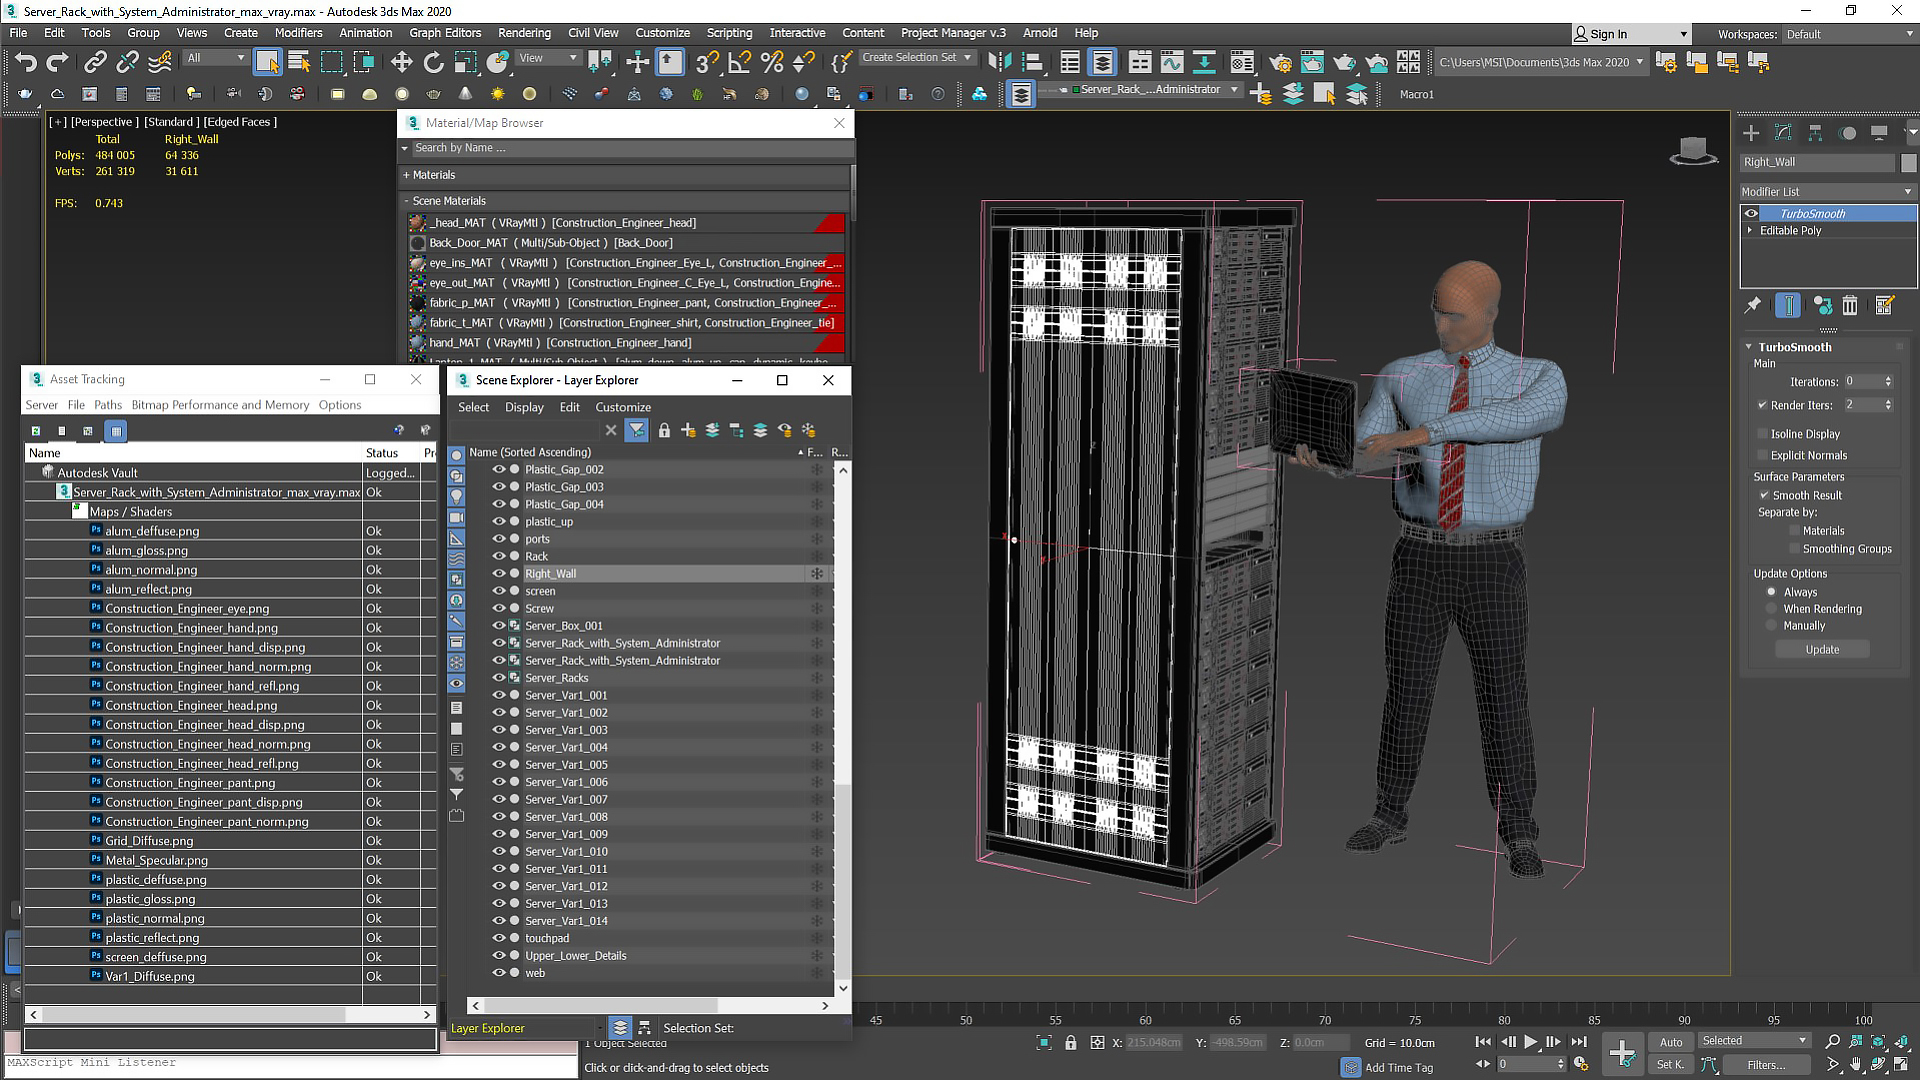This screenshot has width=1920, height=1080.
Task: Toggle Smooth Result checkbox
Action: tap(1765, 495)
